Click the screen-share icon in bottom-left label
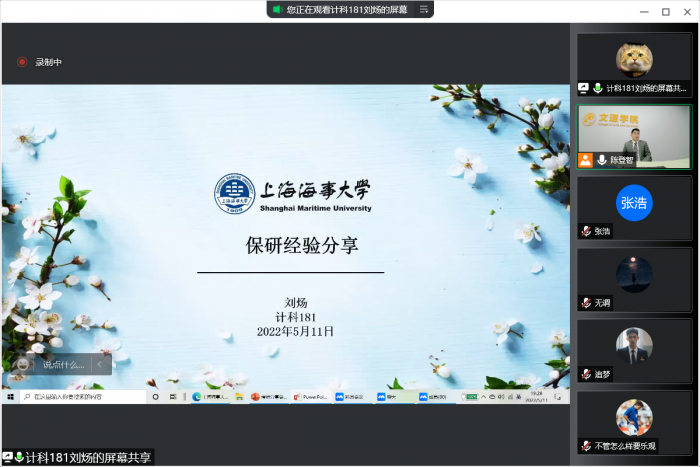Viewport: 700px width, 467px height. pyautogui.click(x=8, y=457)
